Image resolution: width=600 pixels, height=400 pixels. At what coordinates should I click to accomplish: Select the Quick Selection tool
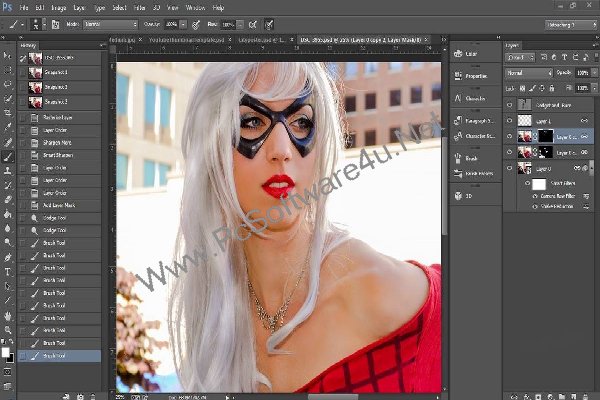pos(7,99)
